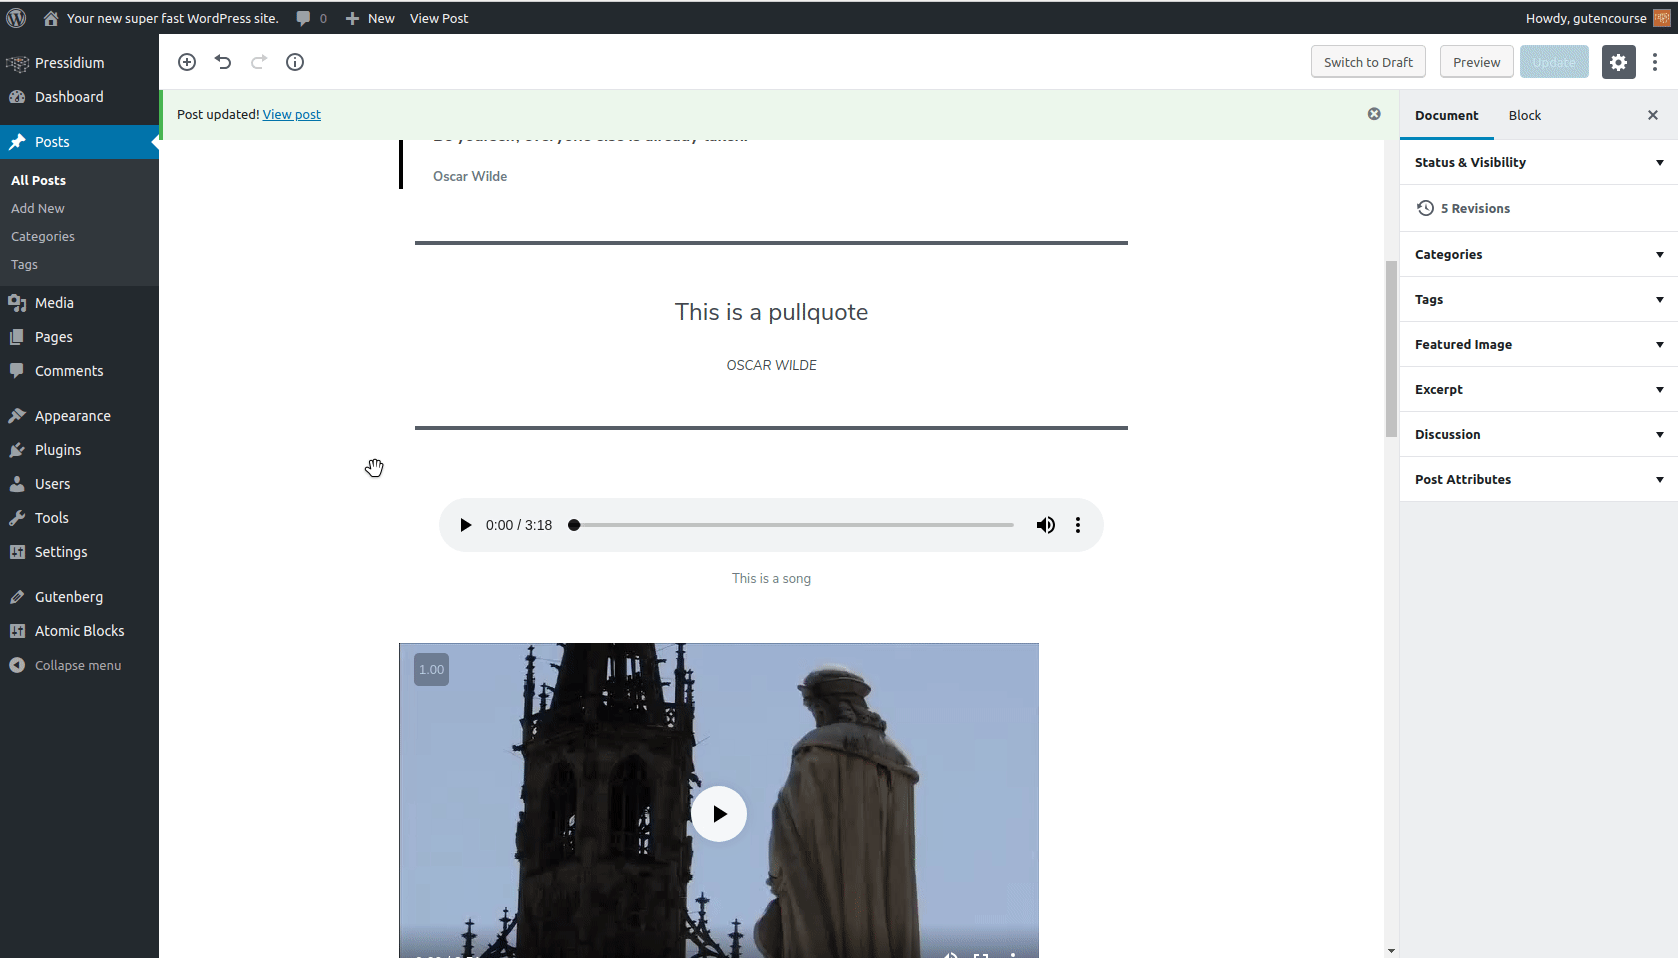Screen dimensions: 1678x958
Task: Select All Posts submenu
Action: coord(38,180)
